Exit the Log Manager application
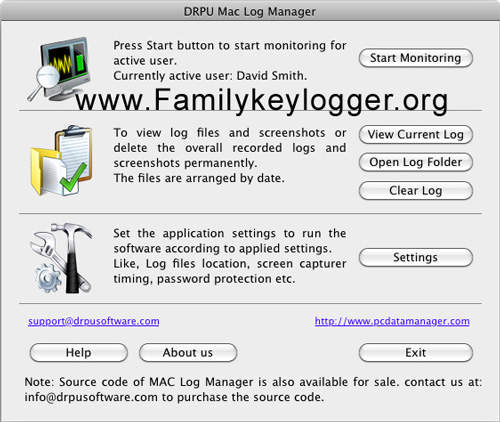The image size is (500, 422). pos(416,353)
